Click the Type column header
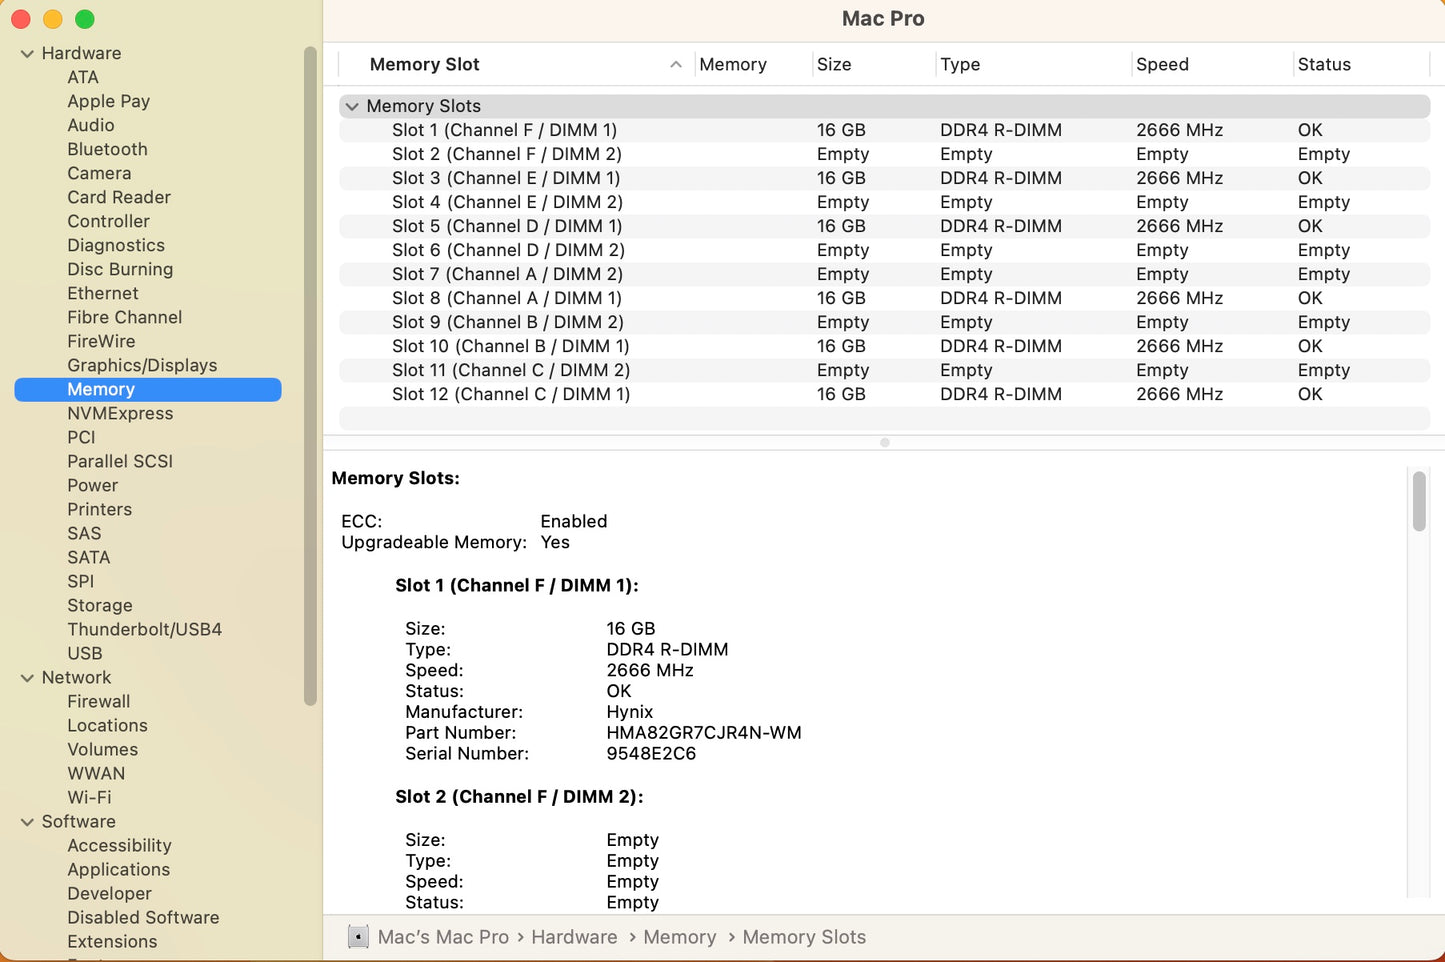The image size is (1445, 962). 960,65
